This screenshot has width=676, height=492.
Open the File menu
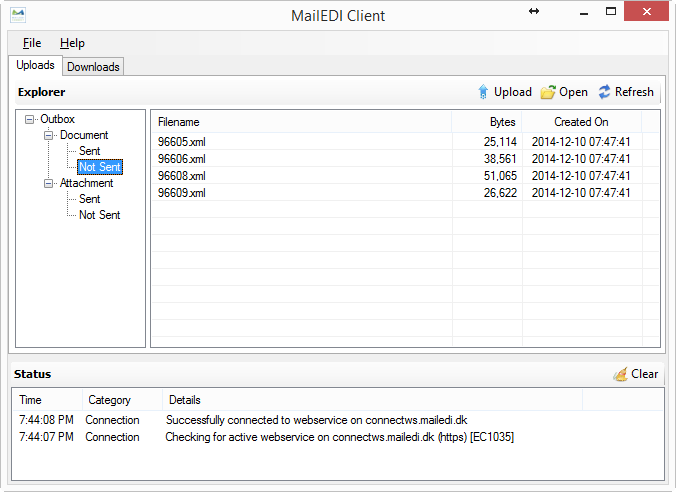pyautogui.click(x=32, y=43)
